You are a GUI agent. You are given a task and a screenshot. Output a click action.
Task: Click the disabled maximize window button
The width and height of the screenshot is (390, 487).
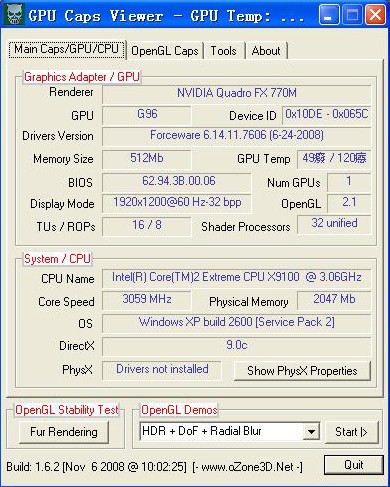(352, 15)
